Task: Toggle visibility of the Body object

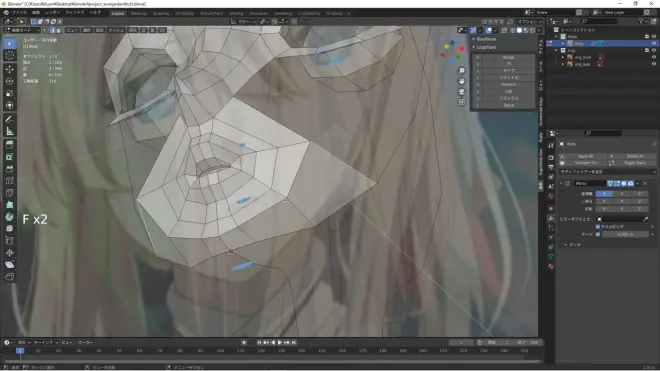Action: [654, 43]
